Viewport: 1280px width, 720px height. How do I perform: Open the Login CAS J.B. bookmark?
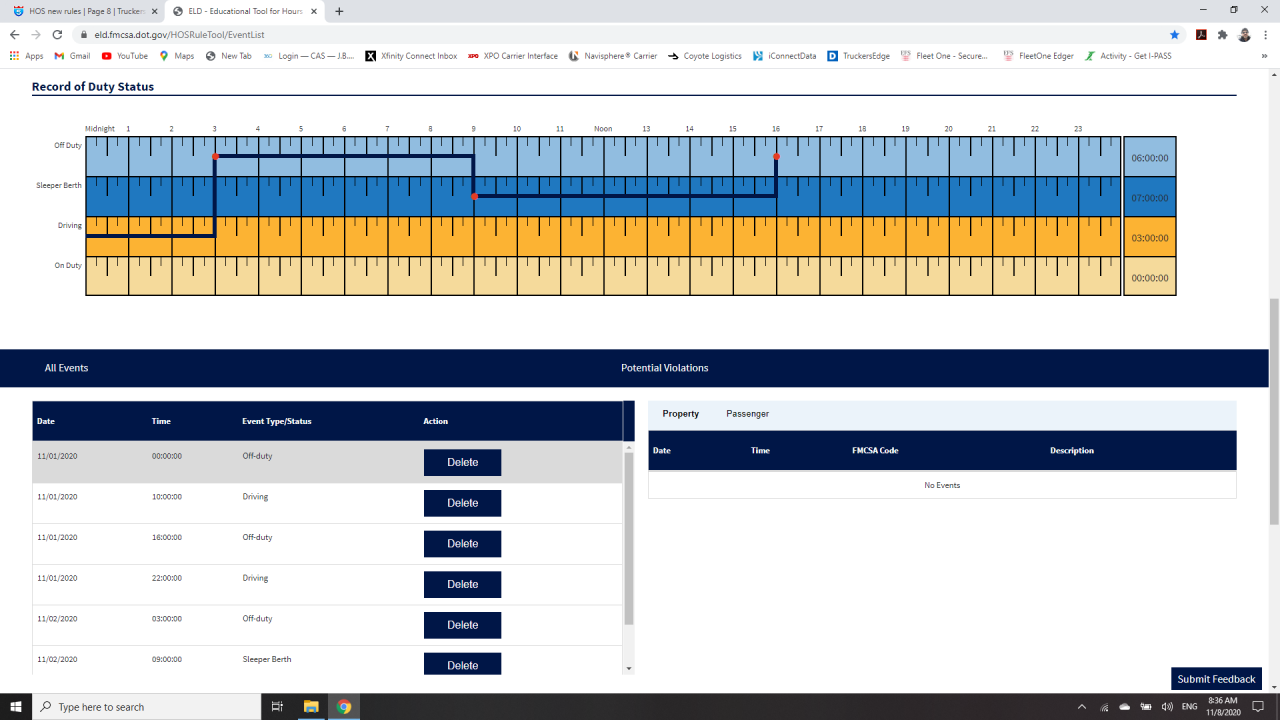click(309, 56)
